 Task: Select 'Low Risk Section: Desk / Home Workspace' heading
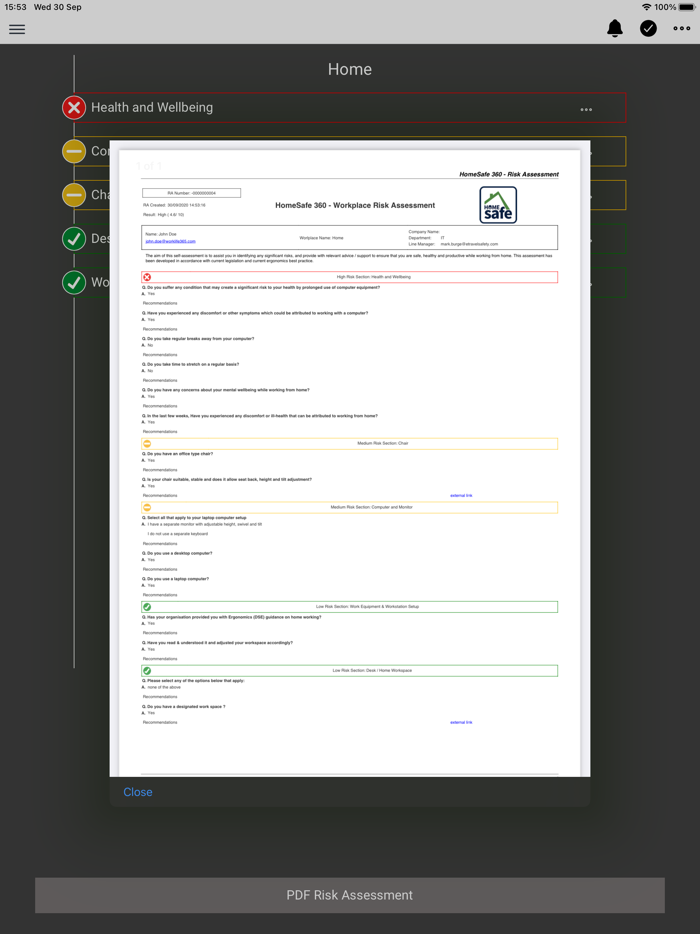[x=372, y=671]
